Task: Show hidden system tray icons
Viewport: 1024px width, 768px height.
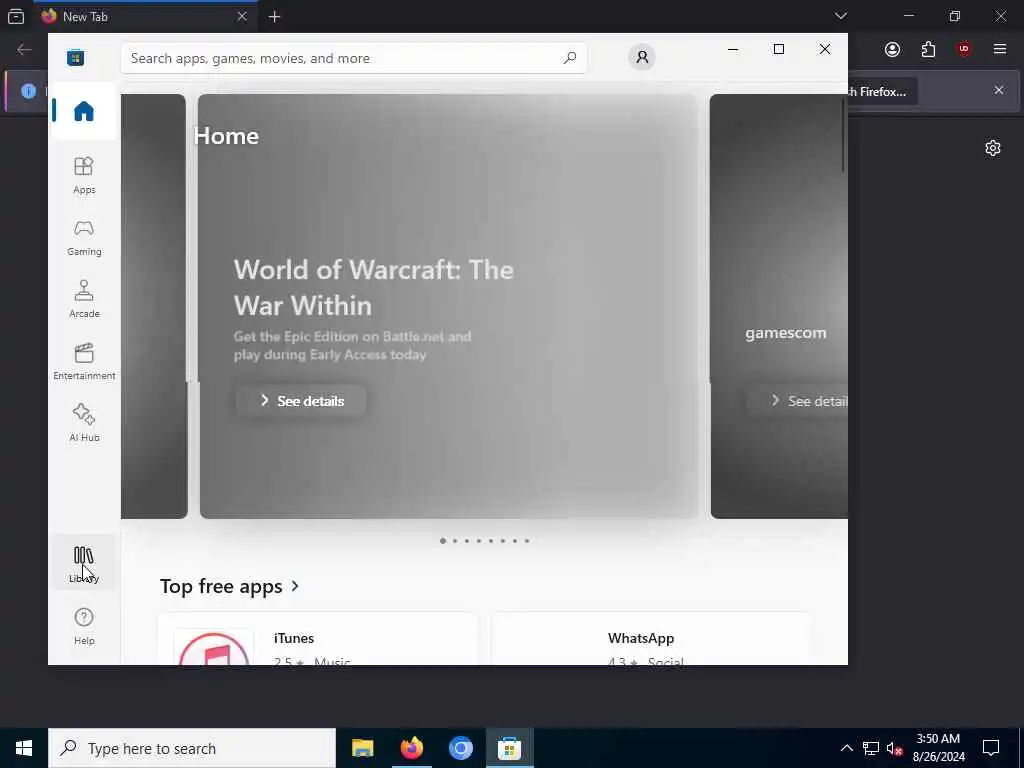Action: (x=846, y=748)
